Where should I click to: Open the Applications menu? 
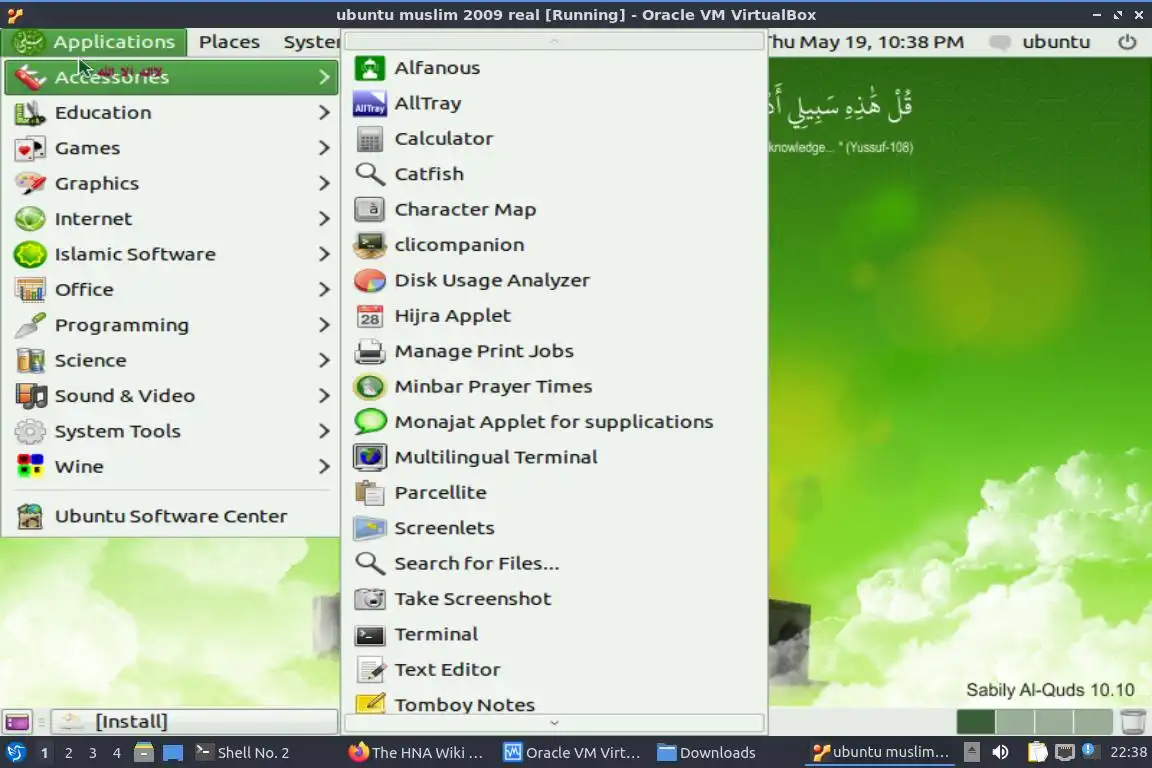[94, 42]
